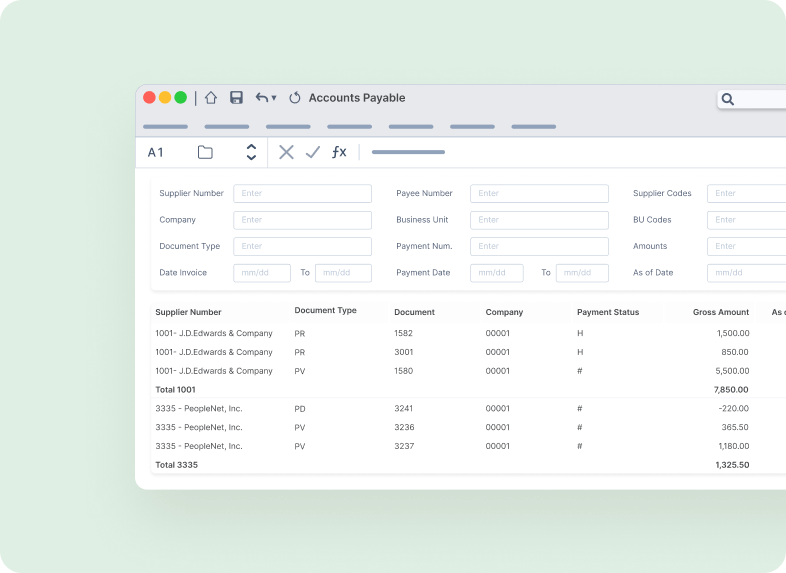Select the A1 cell reference box
This screenshot has height=573, width=786.
pos(156,152)
